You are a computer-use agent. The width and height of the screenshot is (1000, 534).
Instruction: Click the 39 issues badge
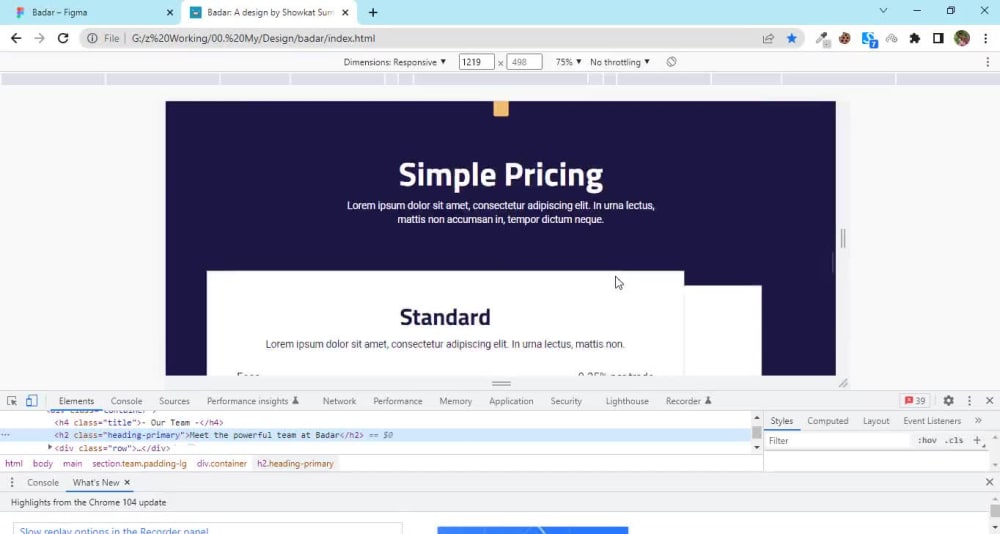[915, 401]
